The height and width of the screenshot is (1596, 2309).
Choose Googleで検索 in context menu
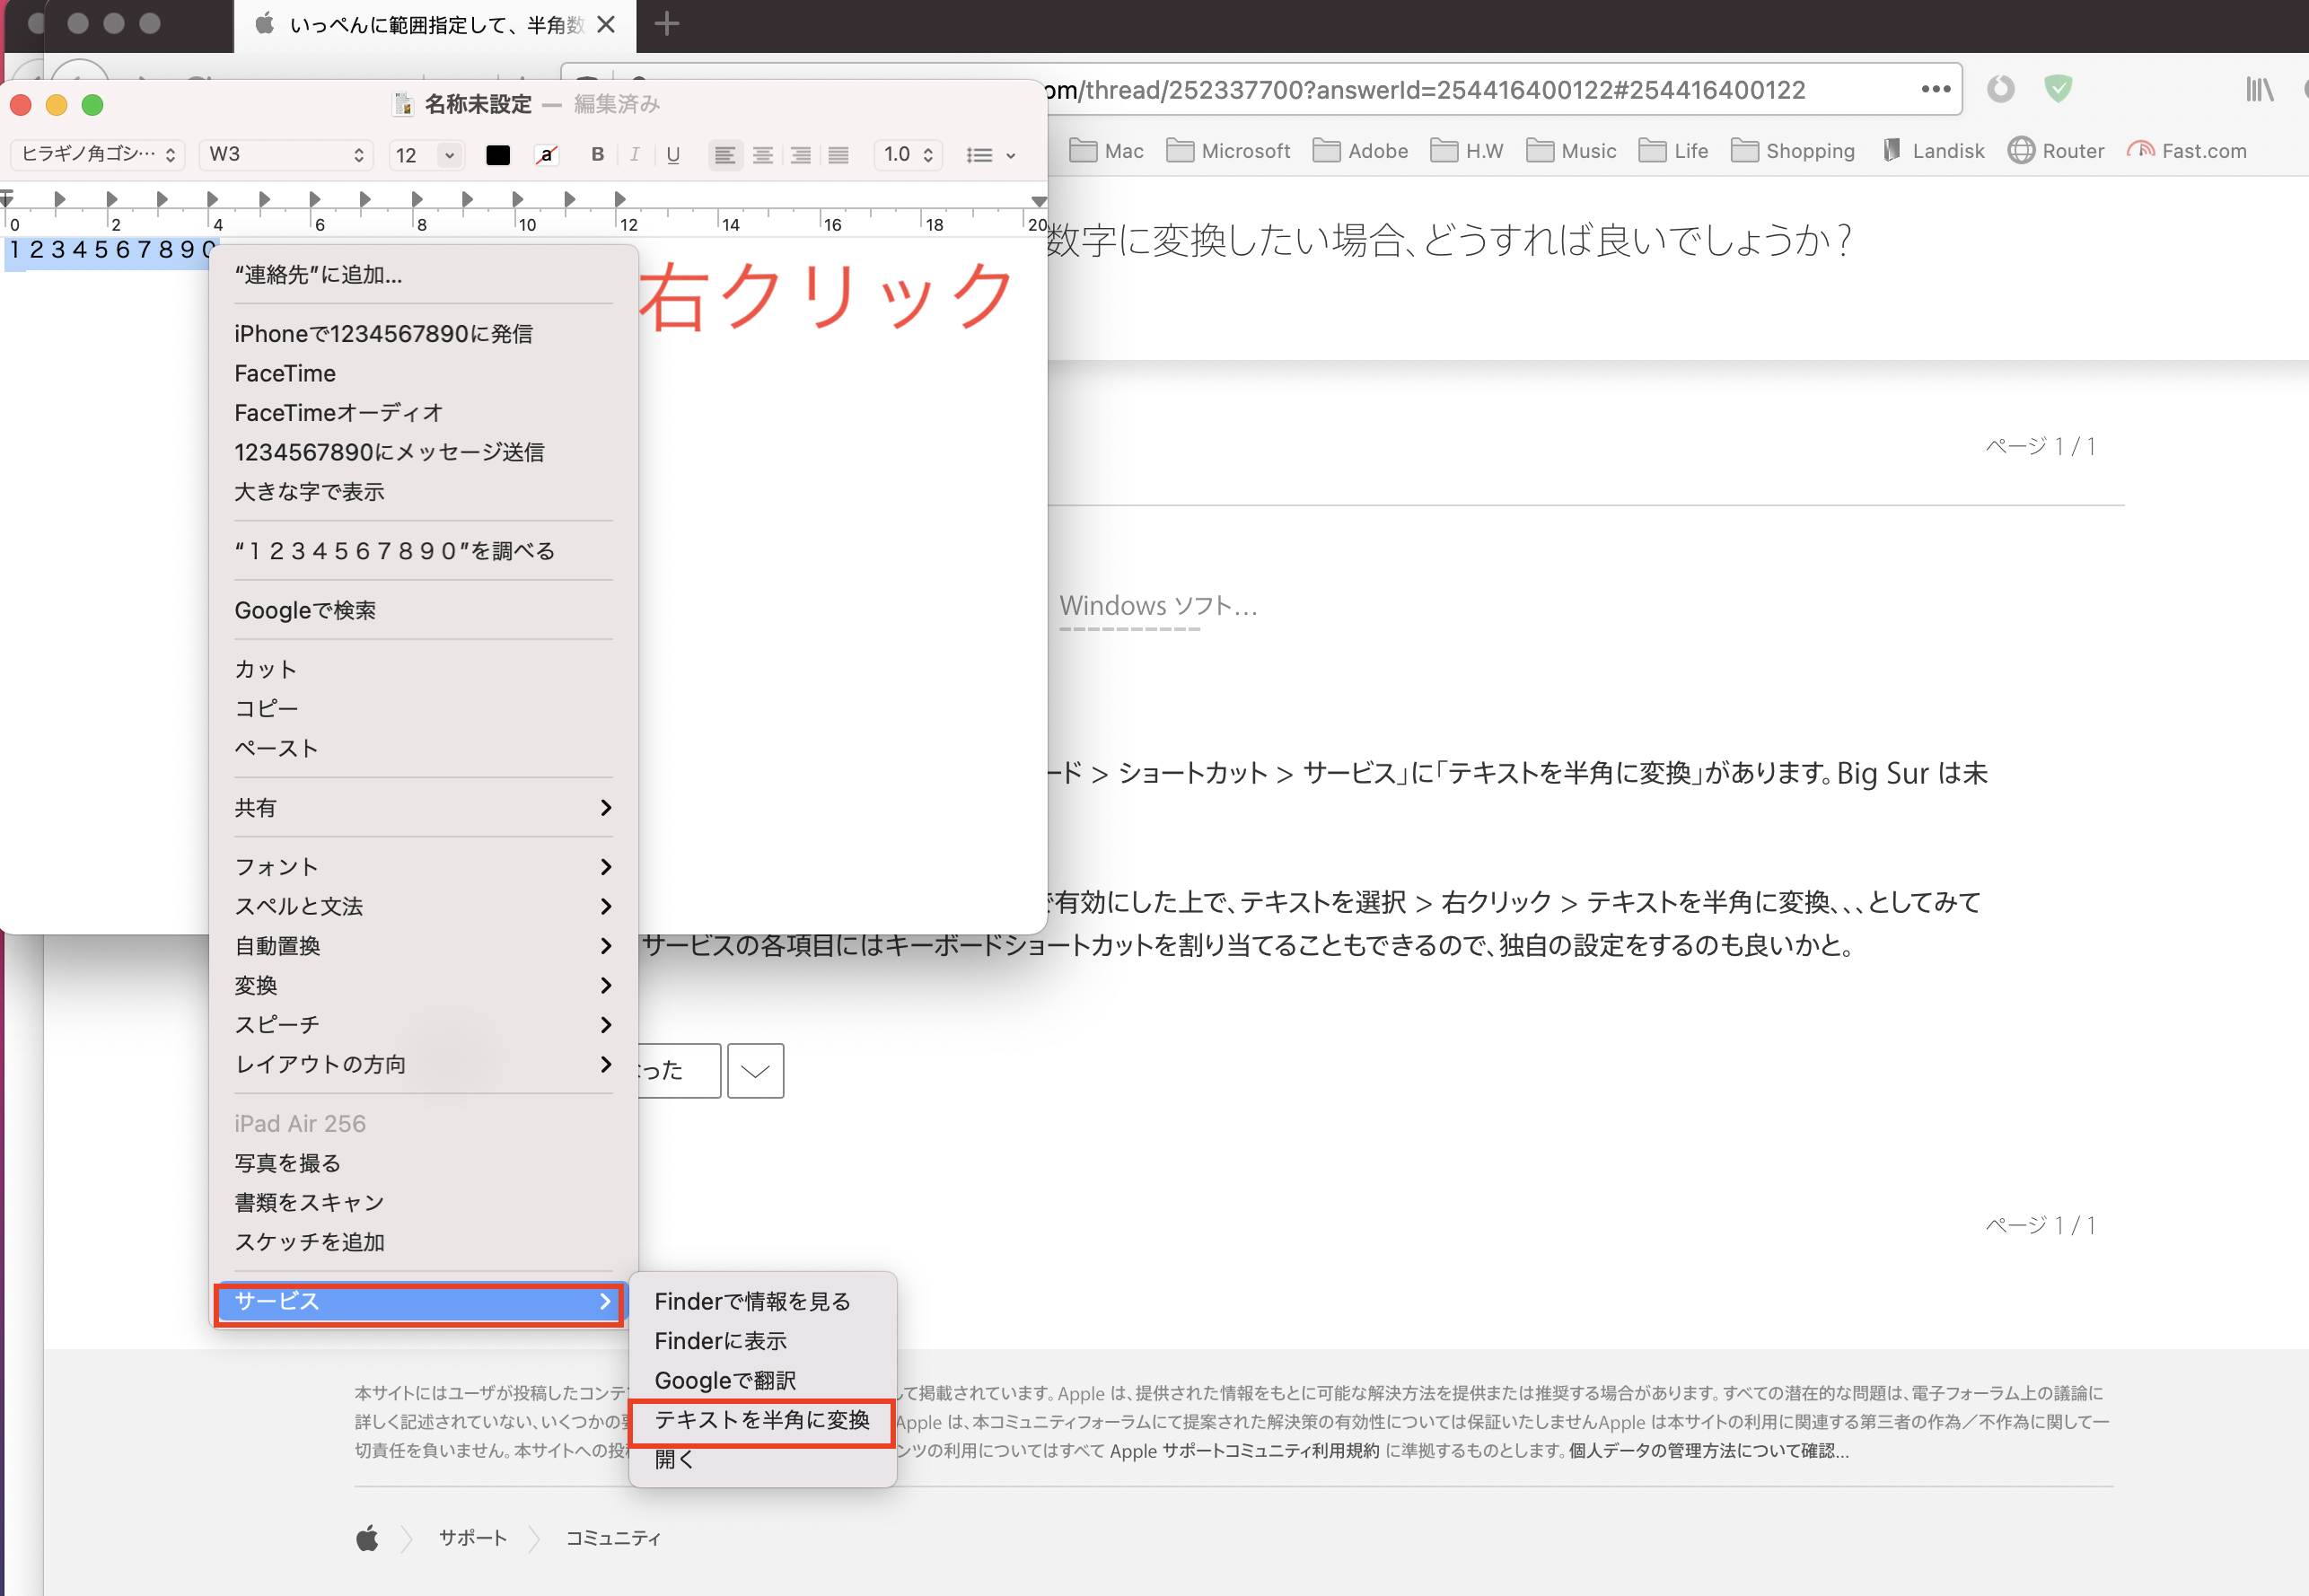[x=305, y=610]
